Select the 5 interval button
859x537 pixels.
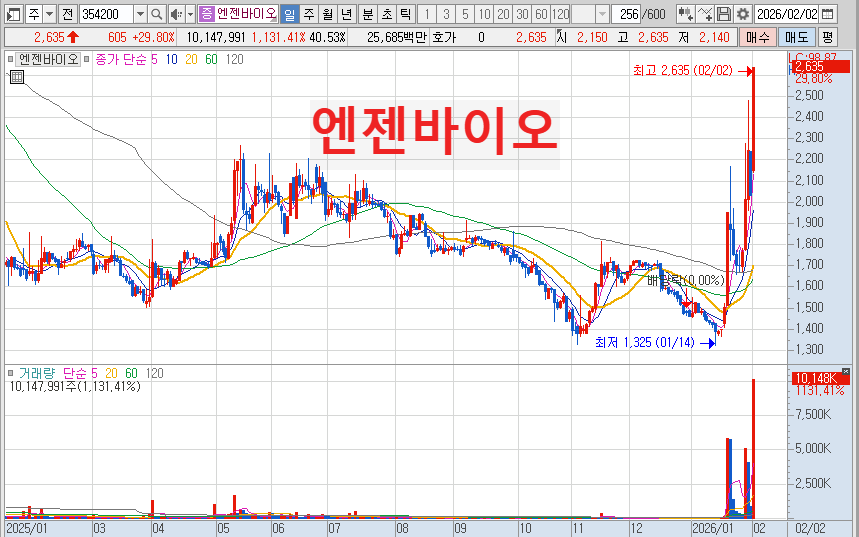tap(465, 14)
